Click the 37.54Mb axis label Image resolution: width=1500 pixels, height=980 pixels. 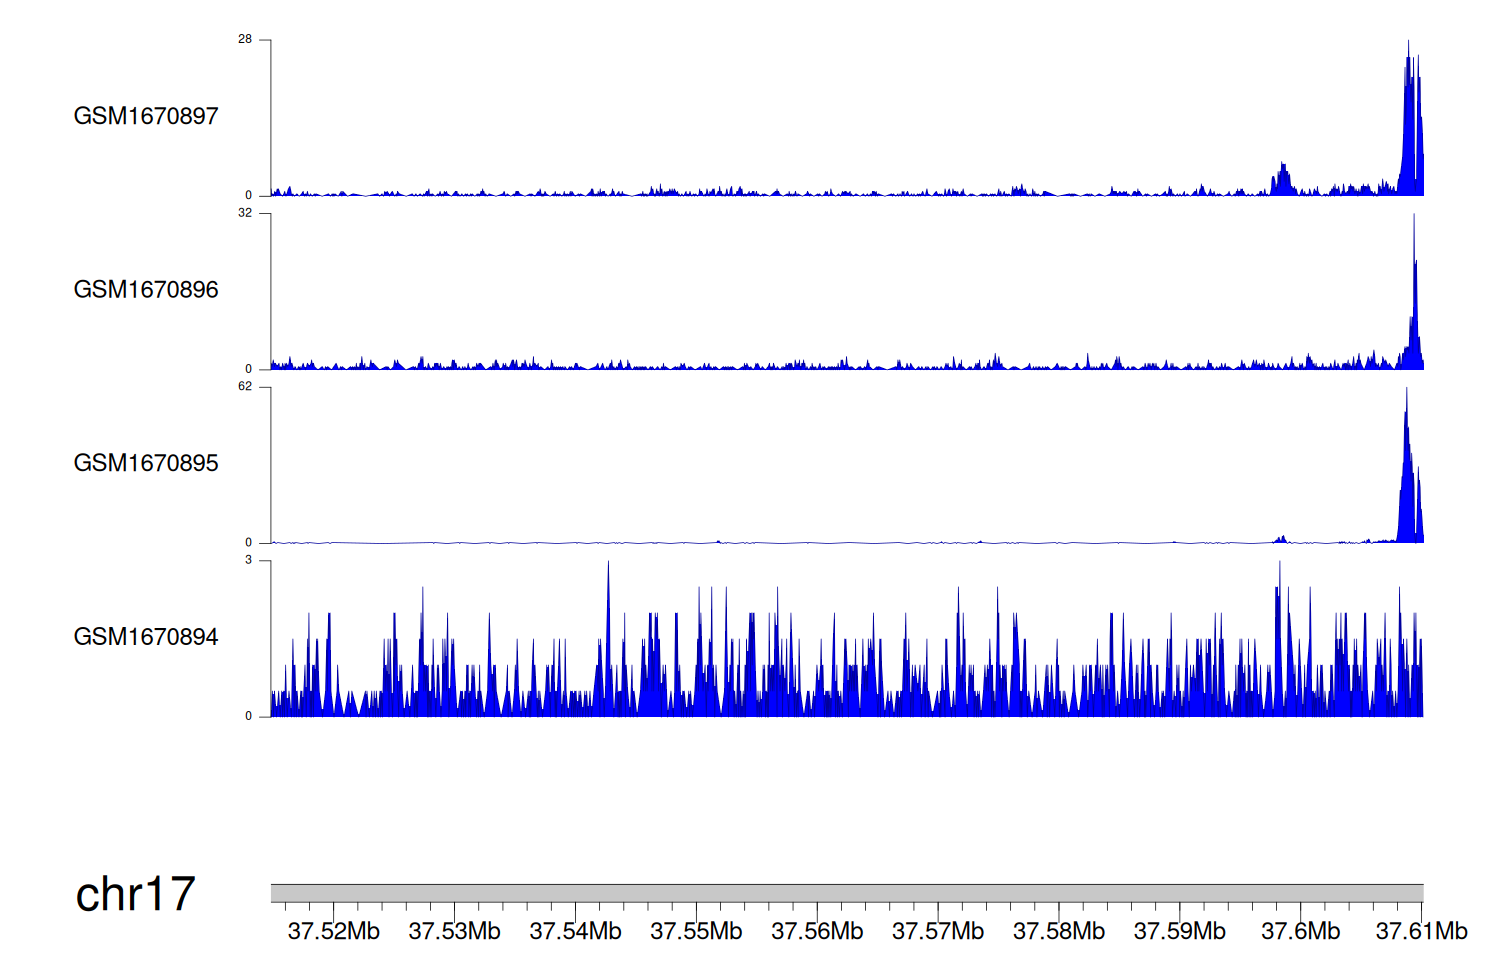(575, 932)
